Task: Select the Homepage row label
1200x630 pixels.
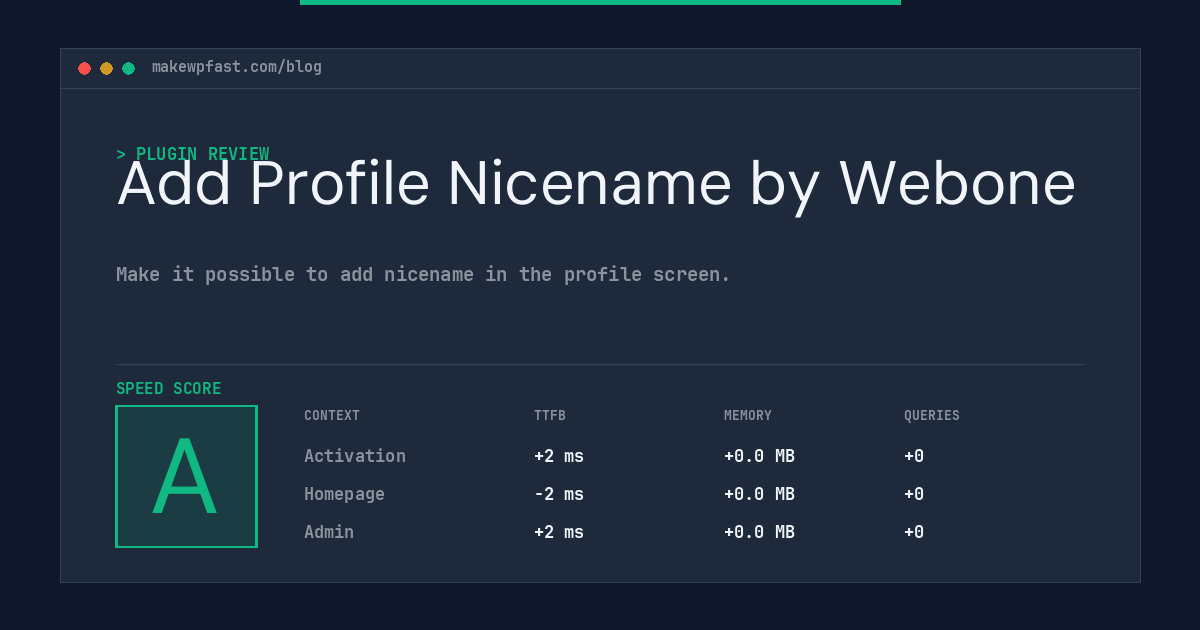Action: pyautogui.click(x=344, y=494)
